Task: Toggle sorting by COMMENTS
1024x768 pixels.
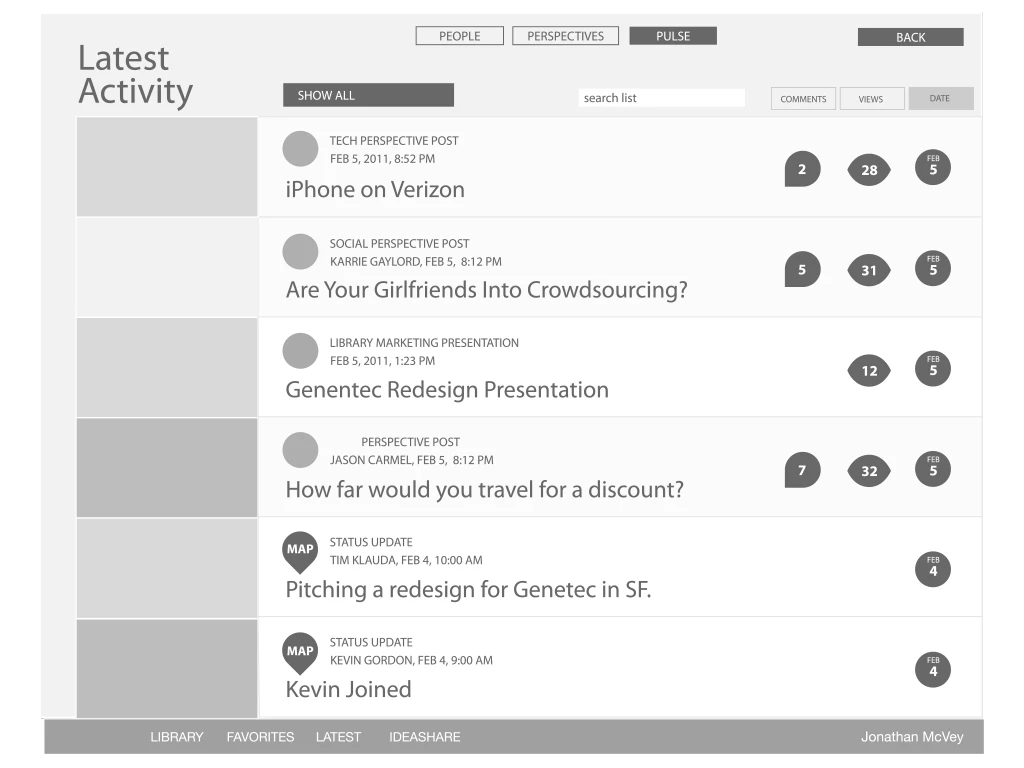Action: 803,98
